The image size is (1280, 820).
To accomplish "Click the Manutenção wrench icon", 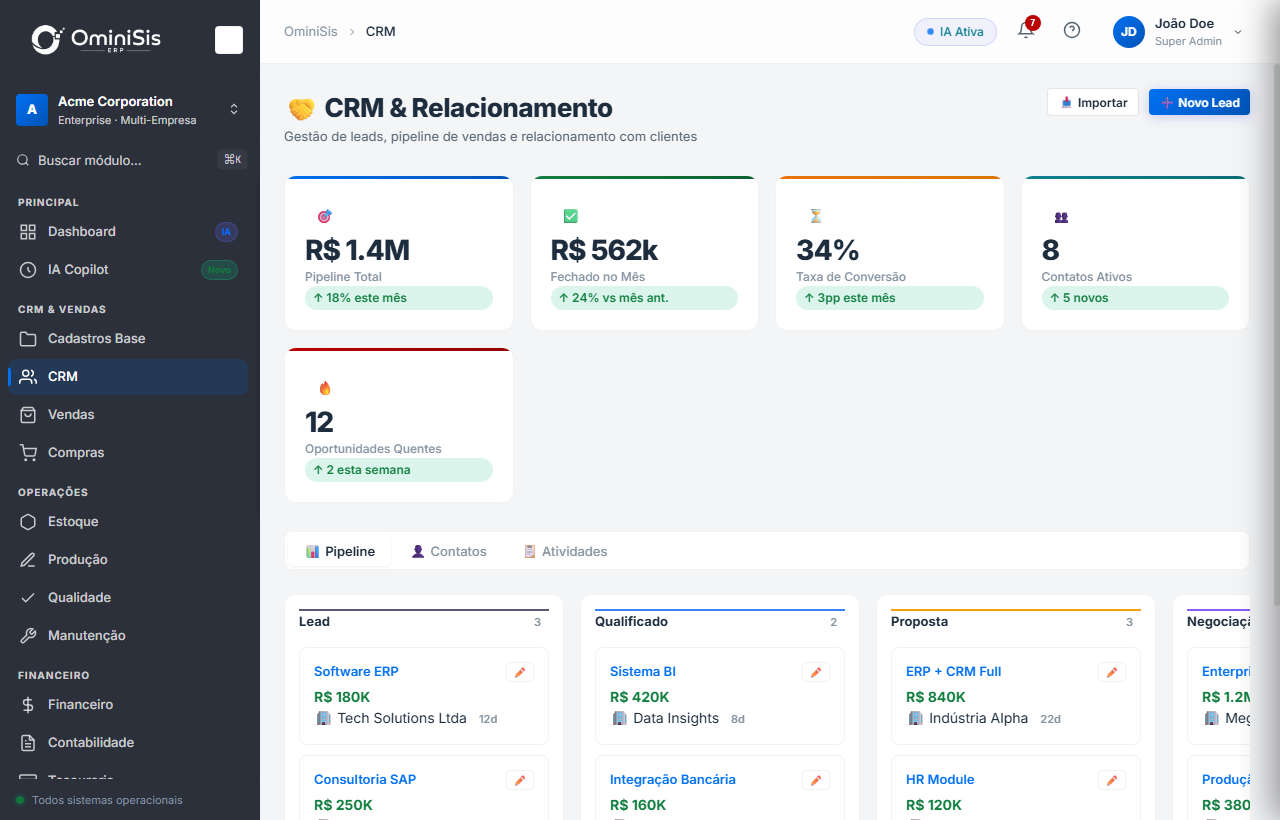I will pyautogui.click(x=28, y=636).
